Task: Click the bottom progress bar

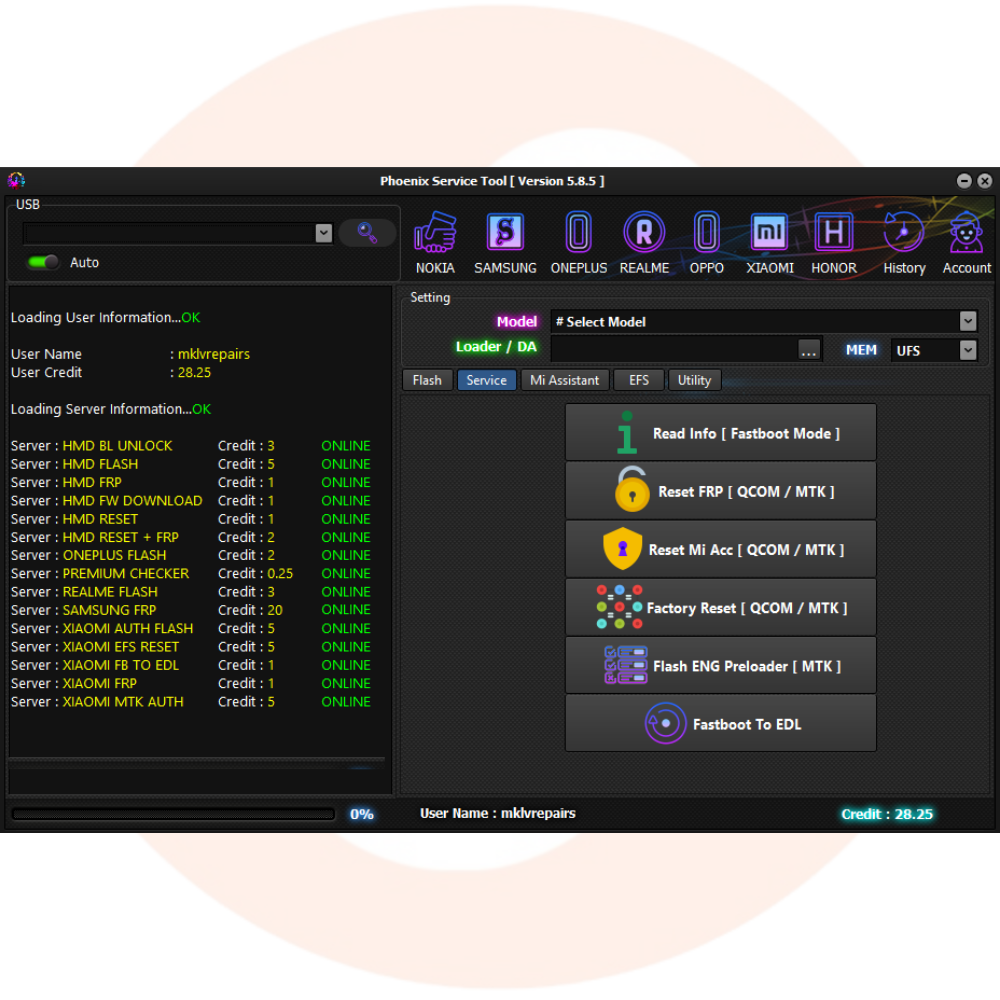Action: click(173, 814)
